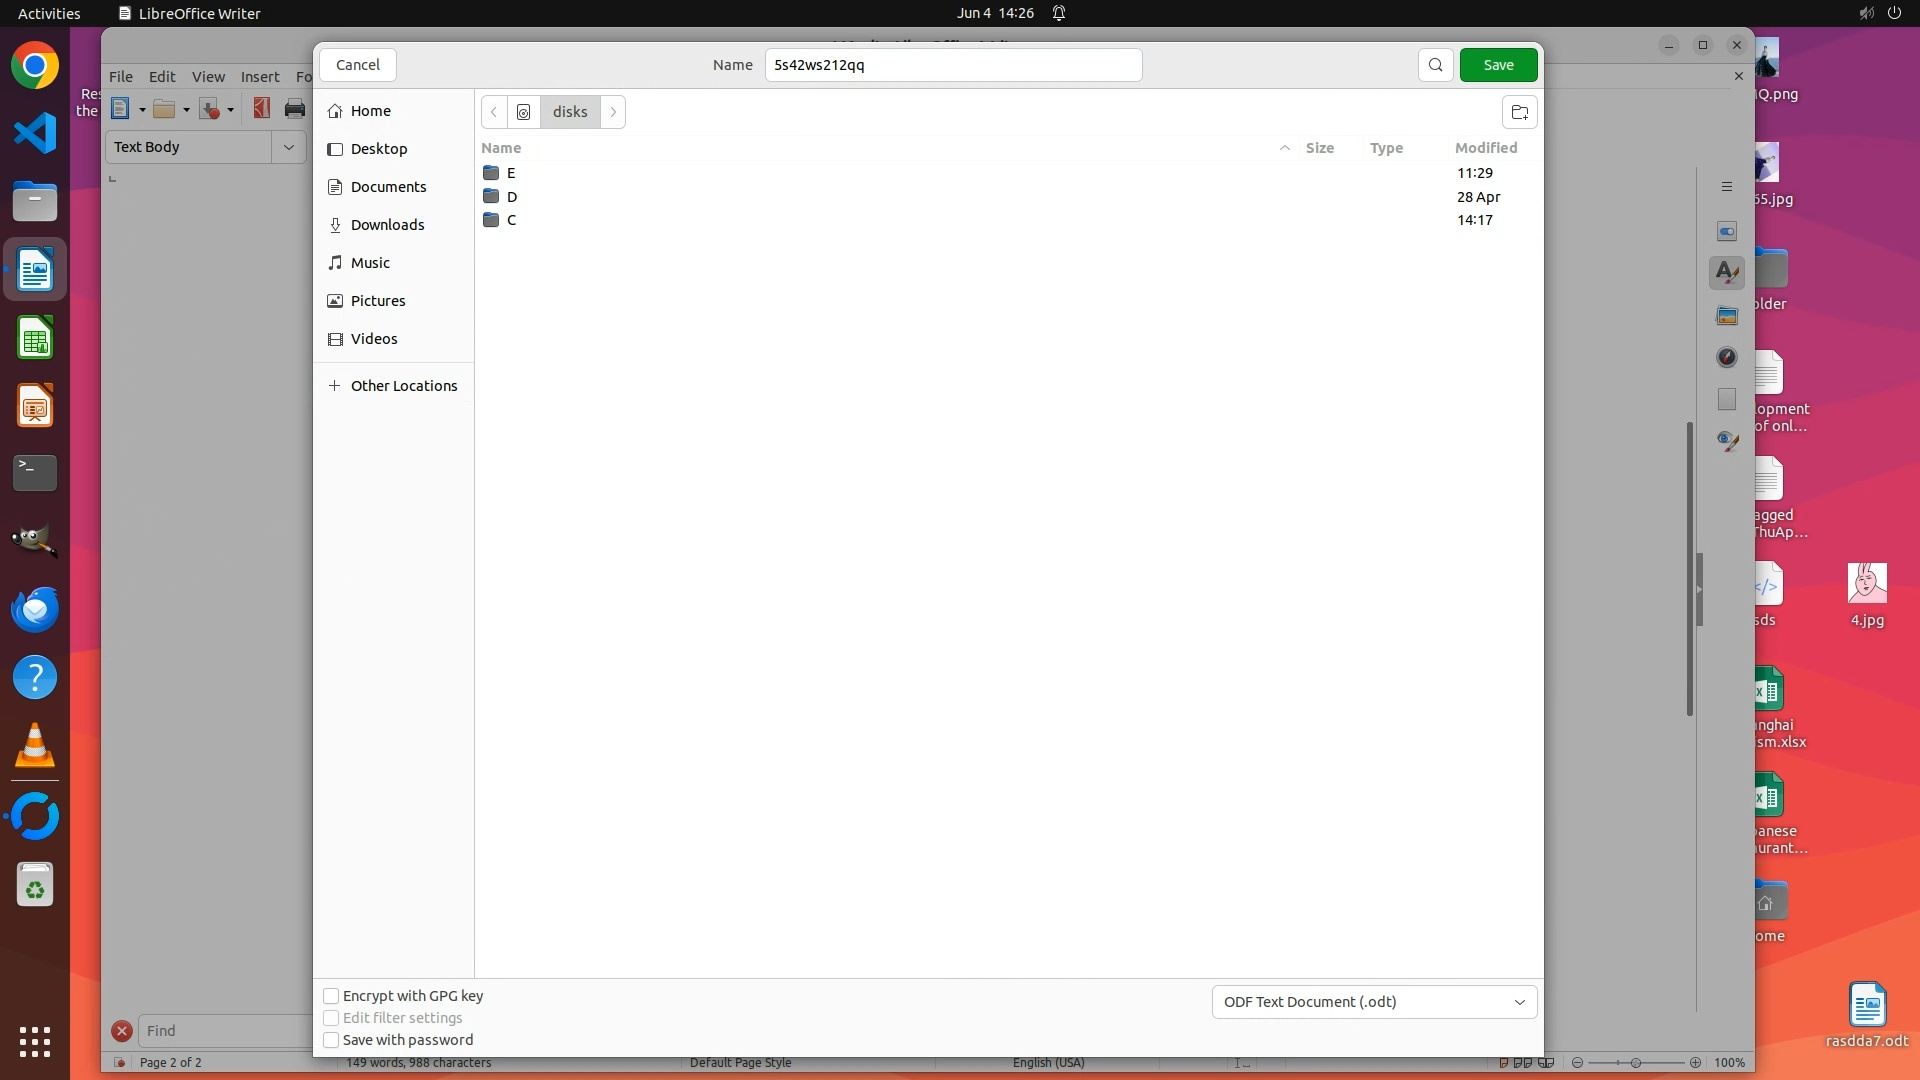Check Save with password option
The width and height of the screenshot is (1920, 1080).
tap(331, 1040)
